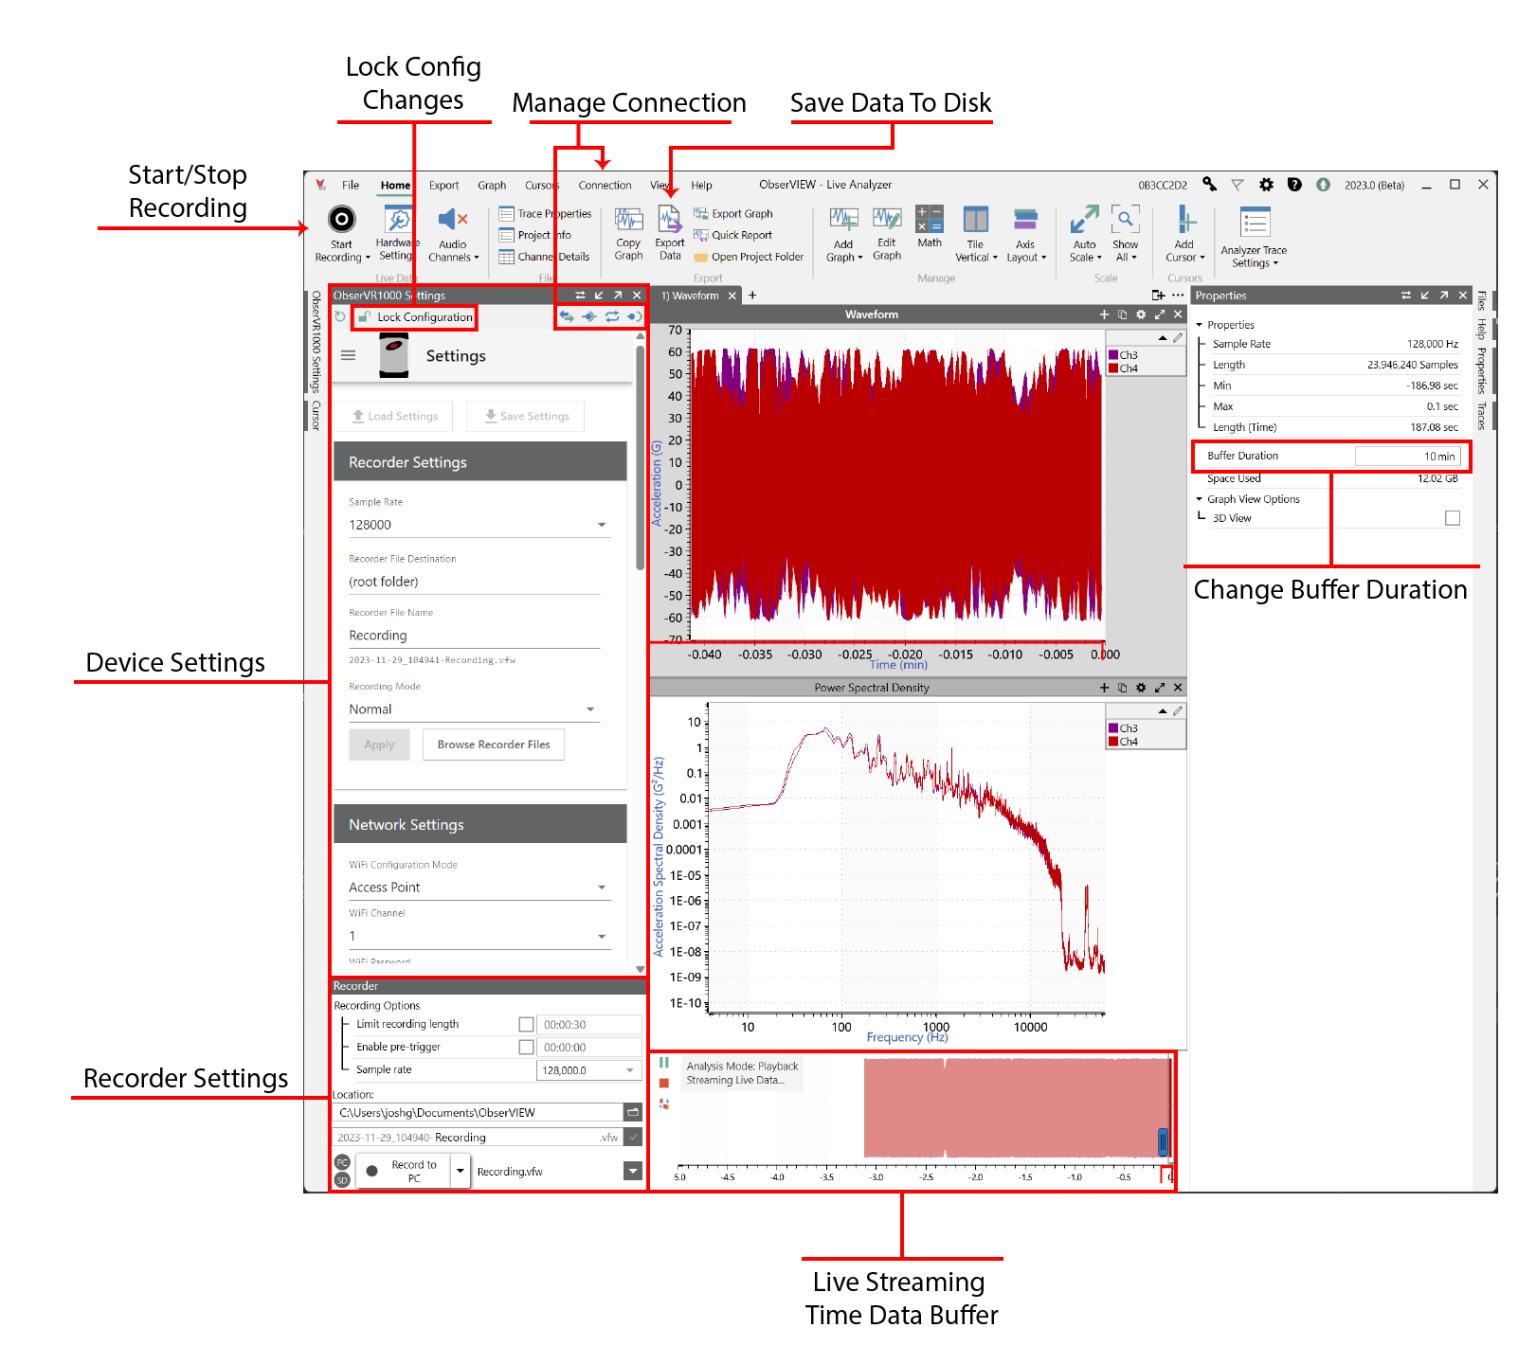
Task: Check Enable pre-trigger in Recorder options
Action: 527,1046
